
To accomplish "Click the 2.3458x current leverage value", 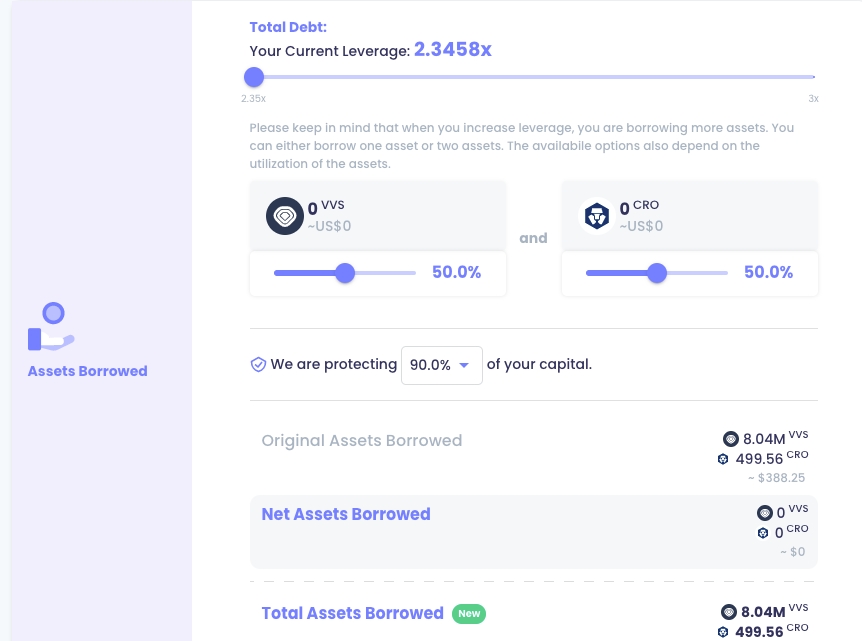I will tap(453, 49).
